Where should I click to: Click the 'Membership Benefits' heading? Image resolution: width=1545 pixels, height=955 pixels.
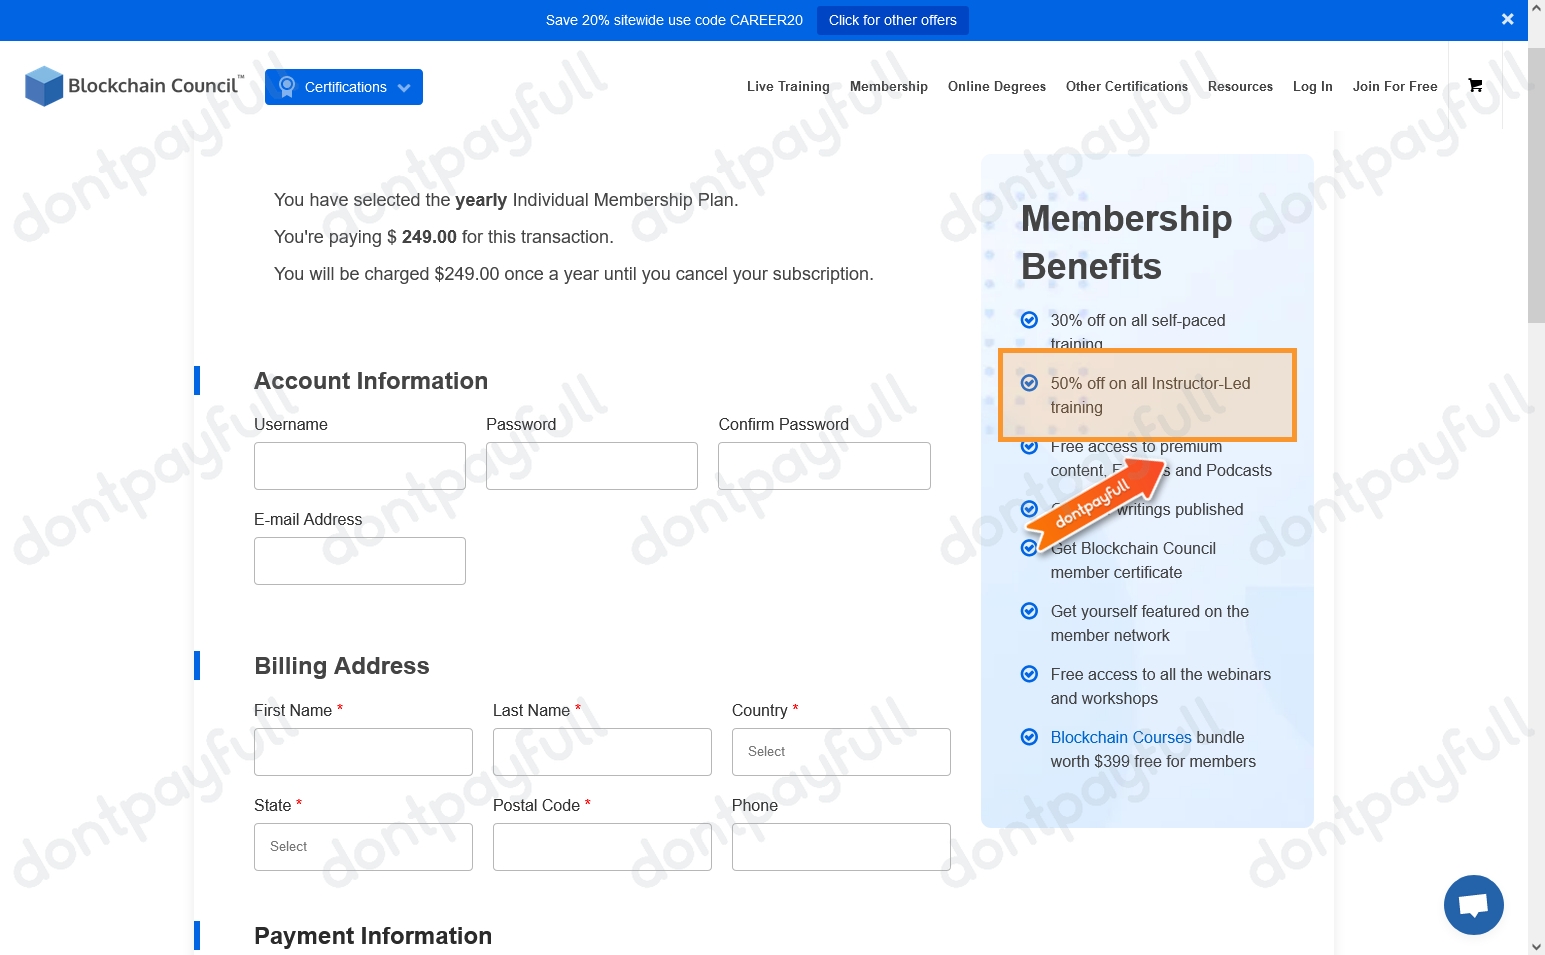tap(1127, 243)
